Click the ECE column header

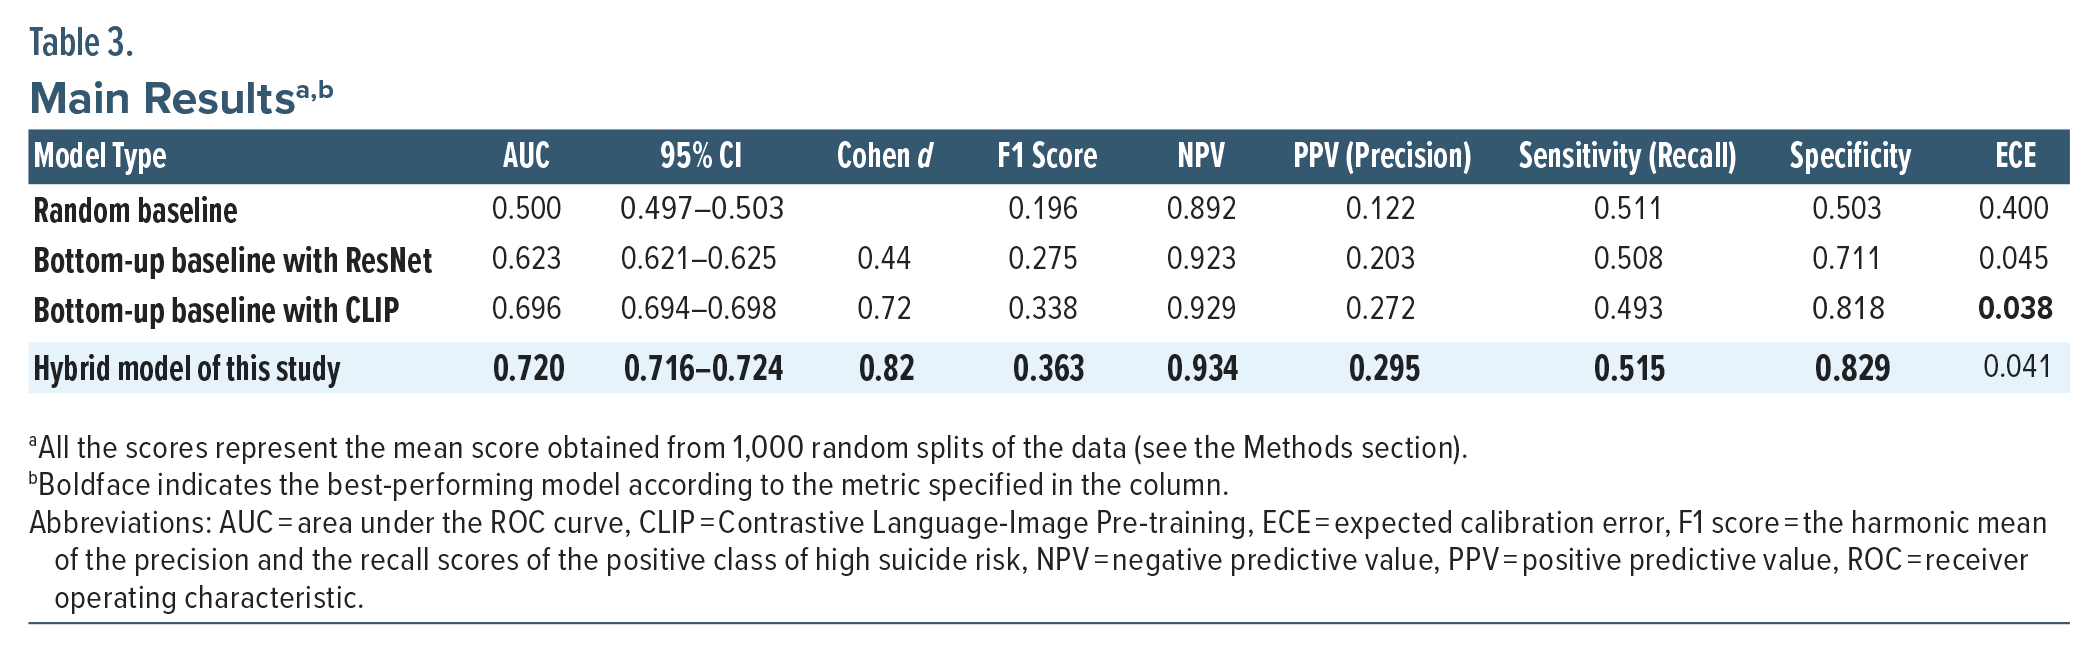tap(2015, 156)
